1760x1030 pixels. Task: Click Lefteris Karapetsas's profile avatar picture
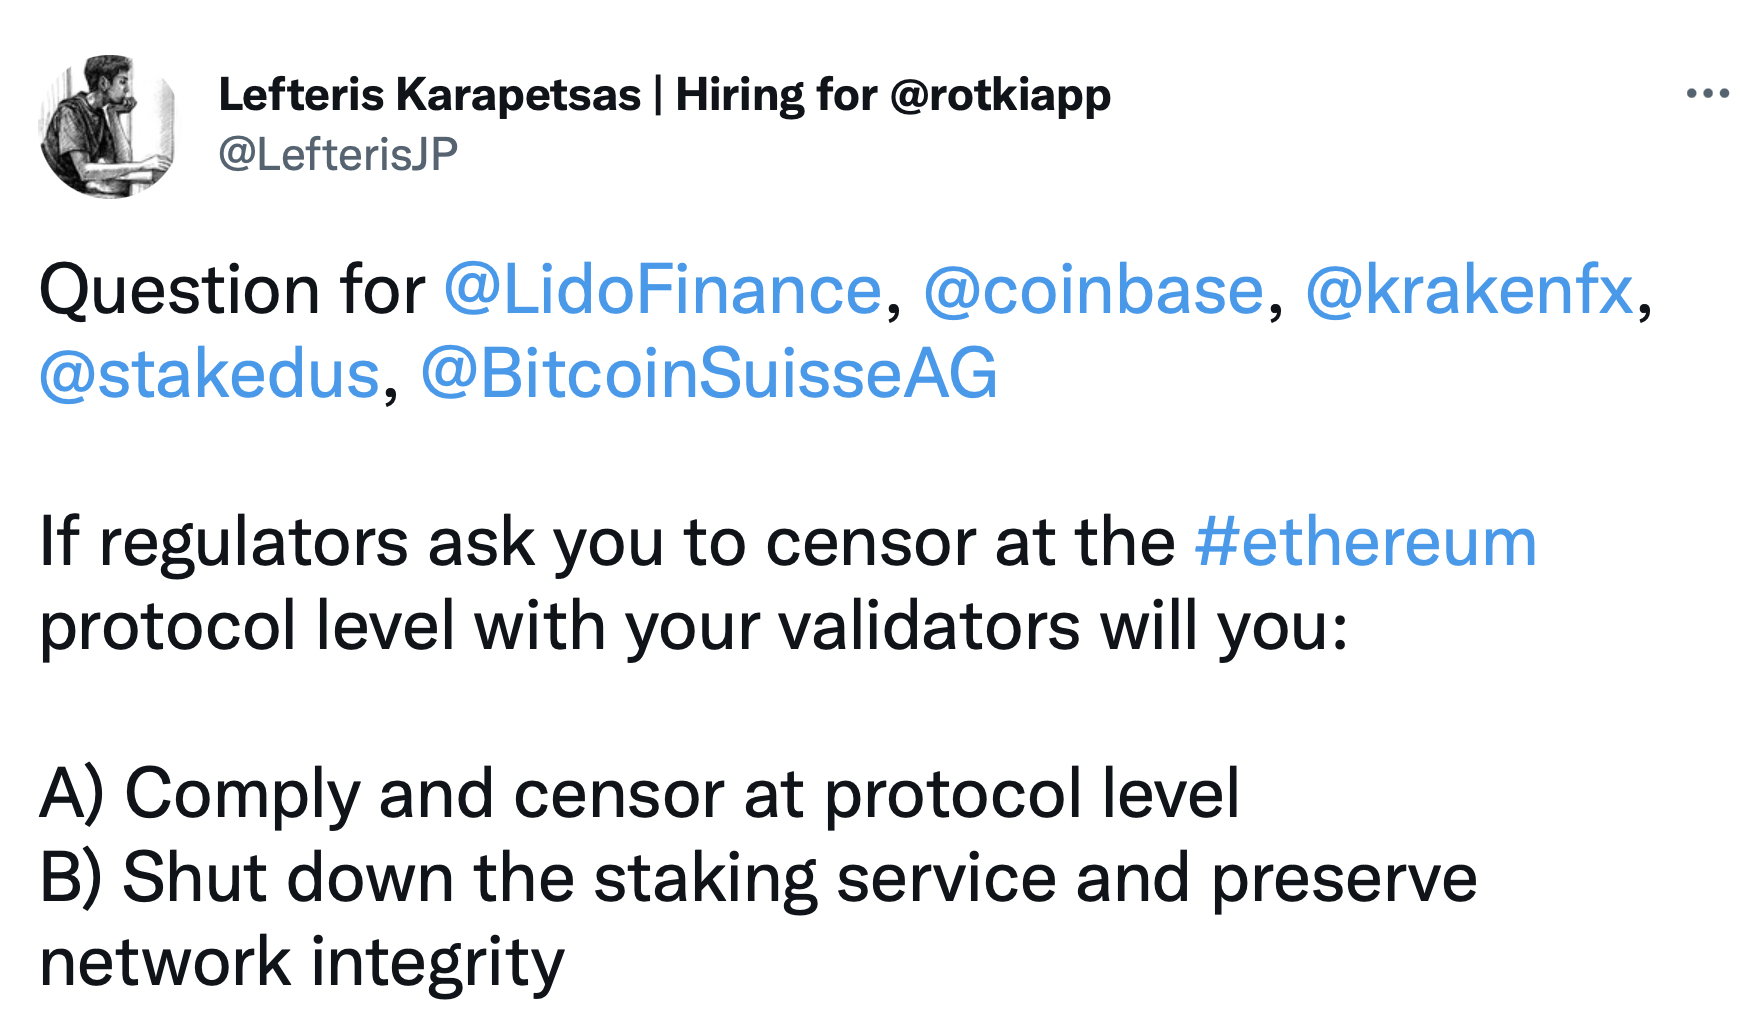[x=108, y=126]
